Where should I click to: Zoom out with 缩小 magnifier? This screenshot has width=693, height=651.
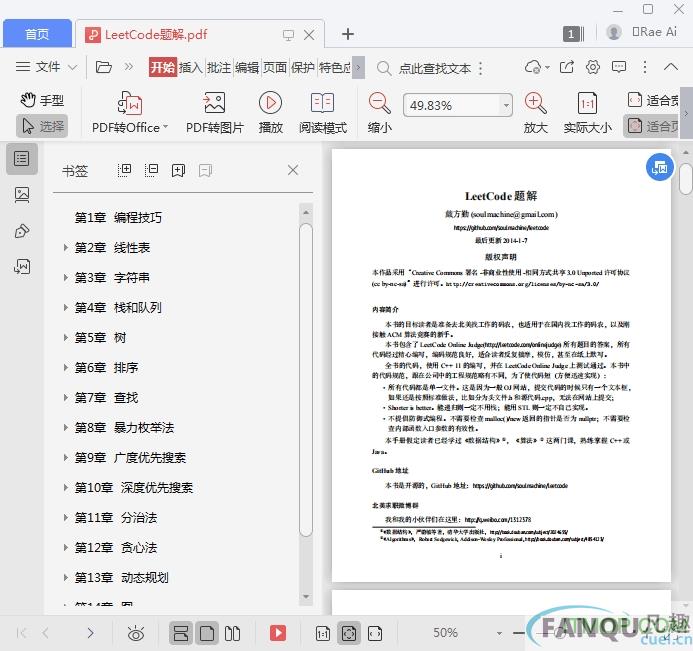click(x=380, y=113)
